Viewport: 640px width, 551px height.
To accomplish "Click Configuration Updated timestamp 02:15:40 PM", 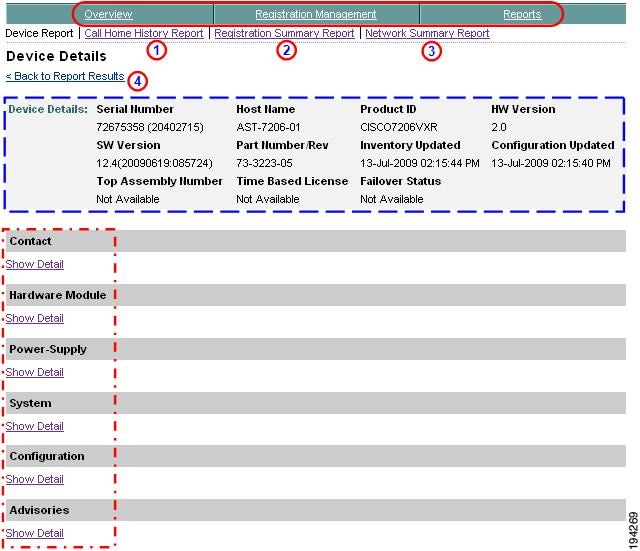I will pyautogui.click(x=551, y=163).
